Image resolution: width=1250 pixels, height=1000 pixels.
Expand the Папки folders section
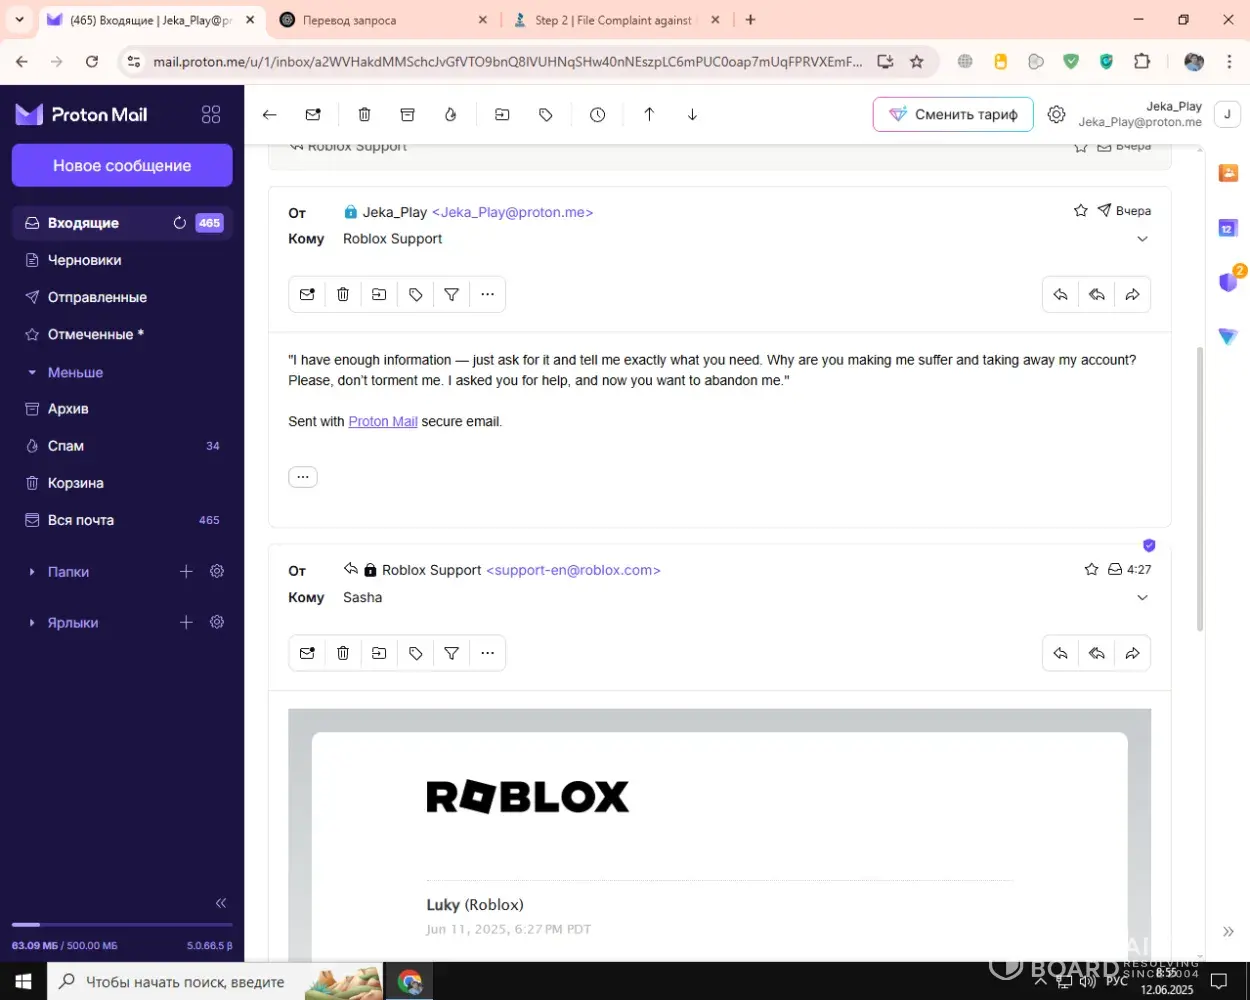32,572
